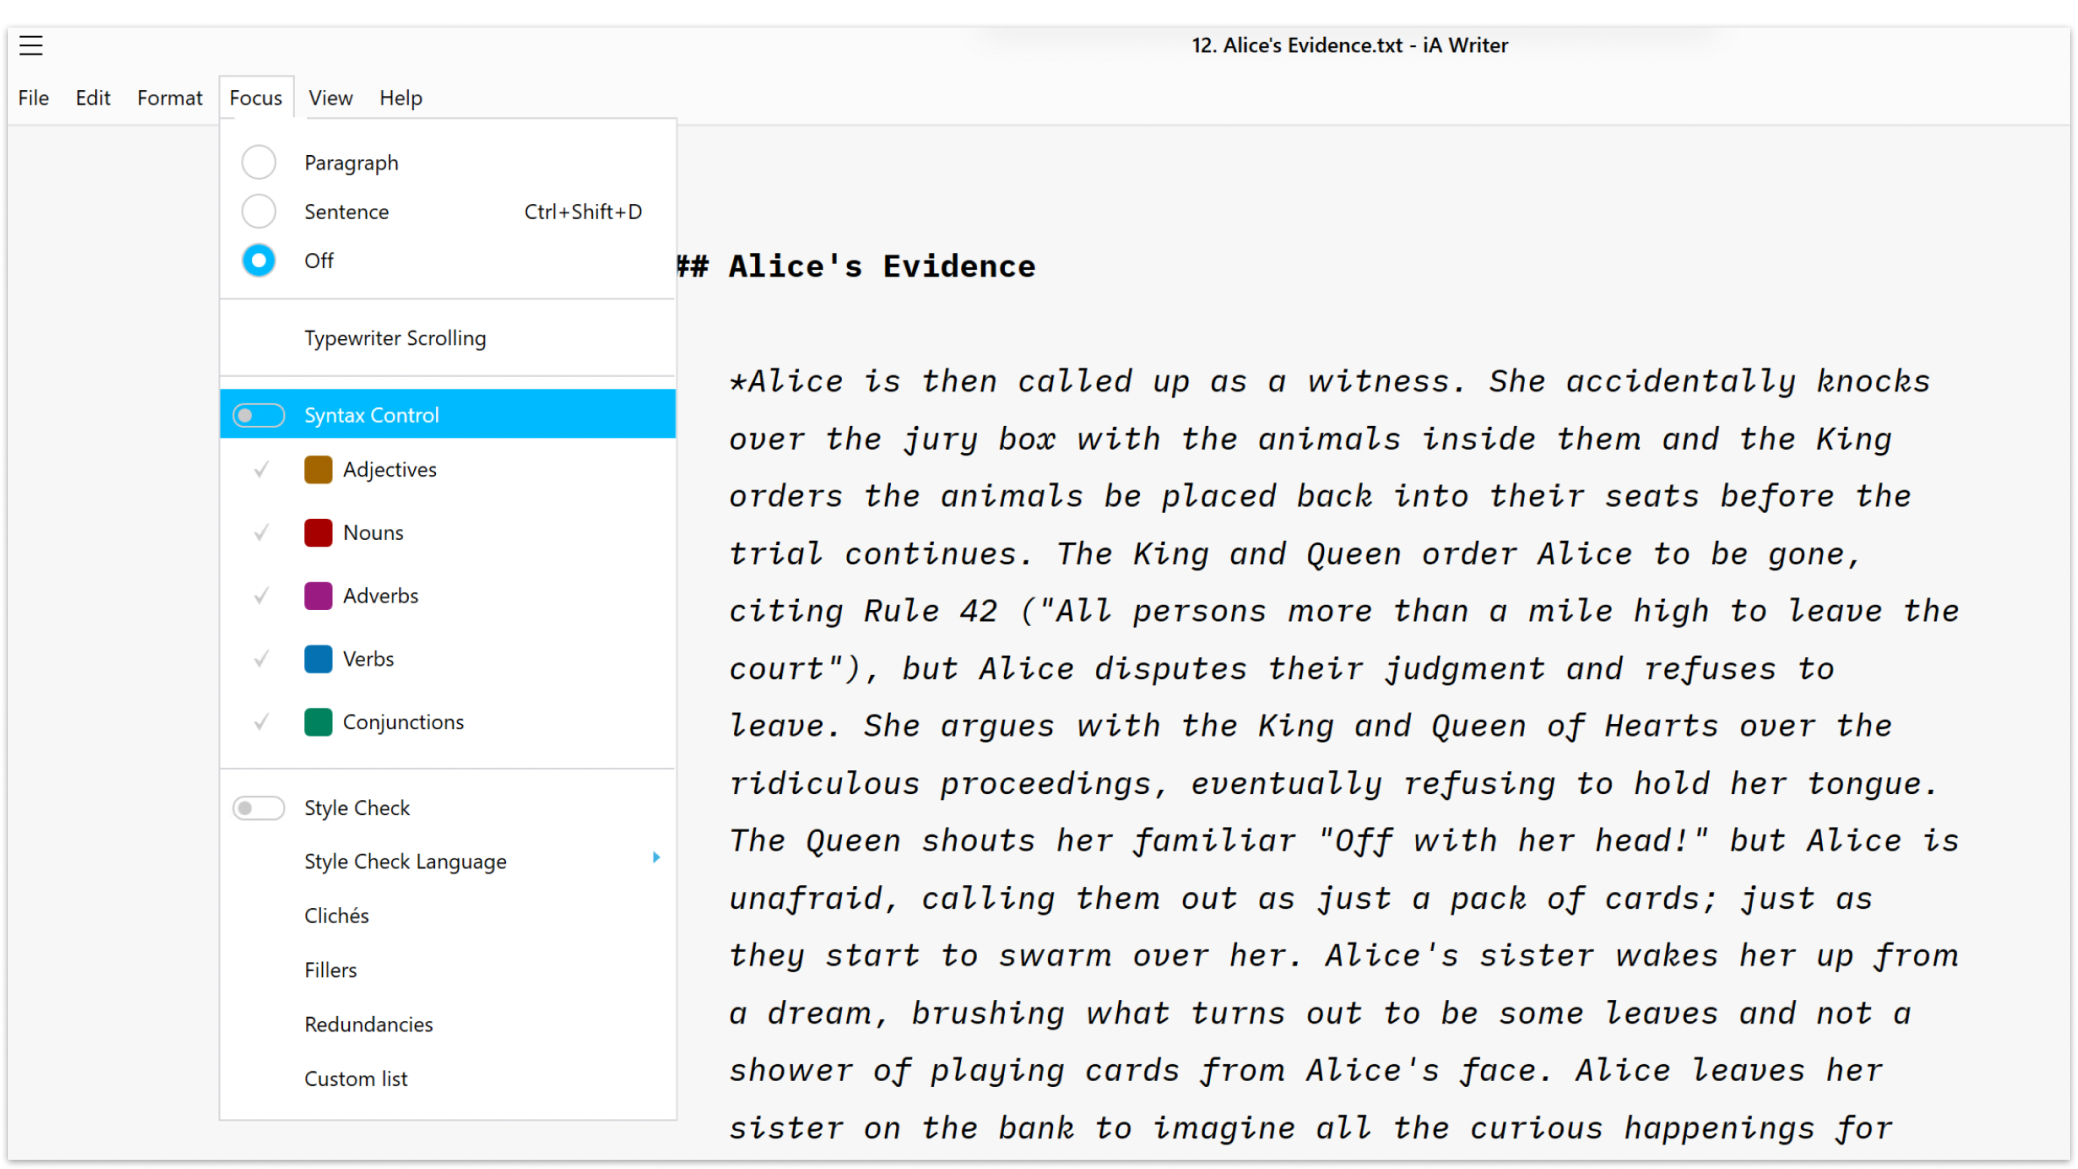Toggle the Nouns checkmark

(x=261, y=532)
